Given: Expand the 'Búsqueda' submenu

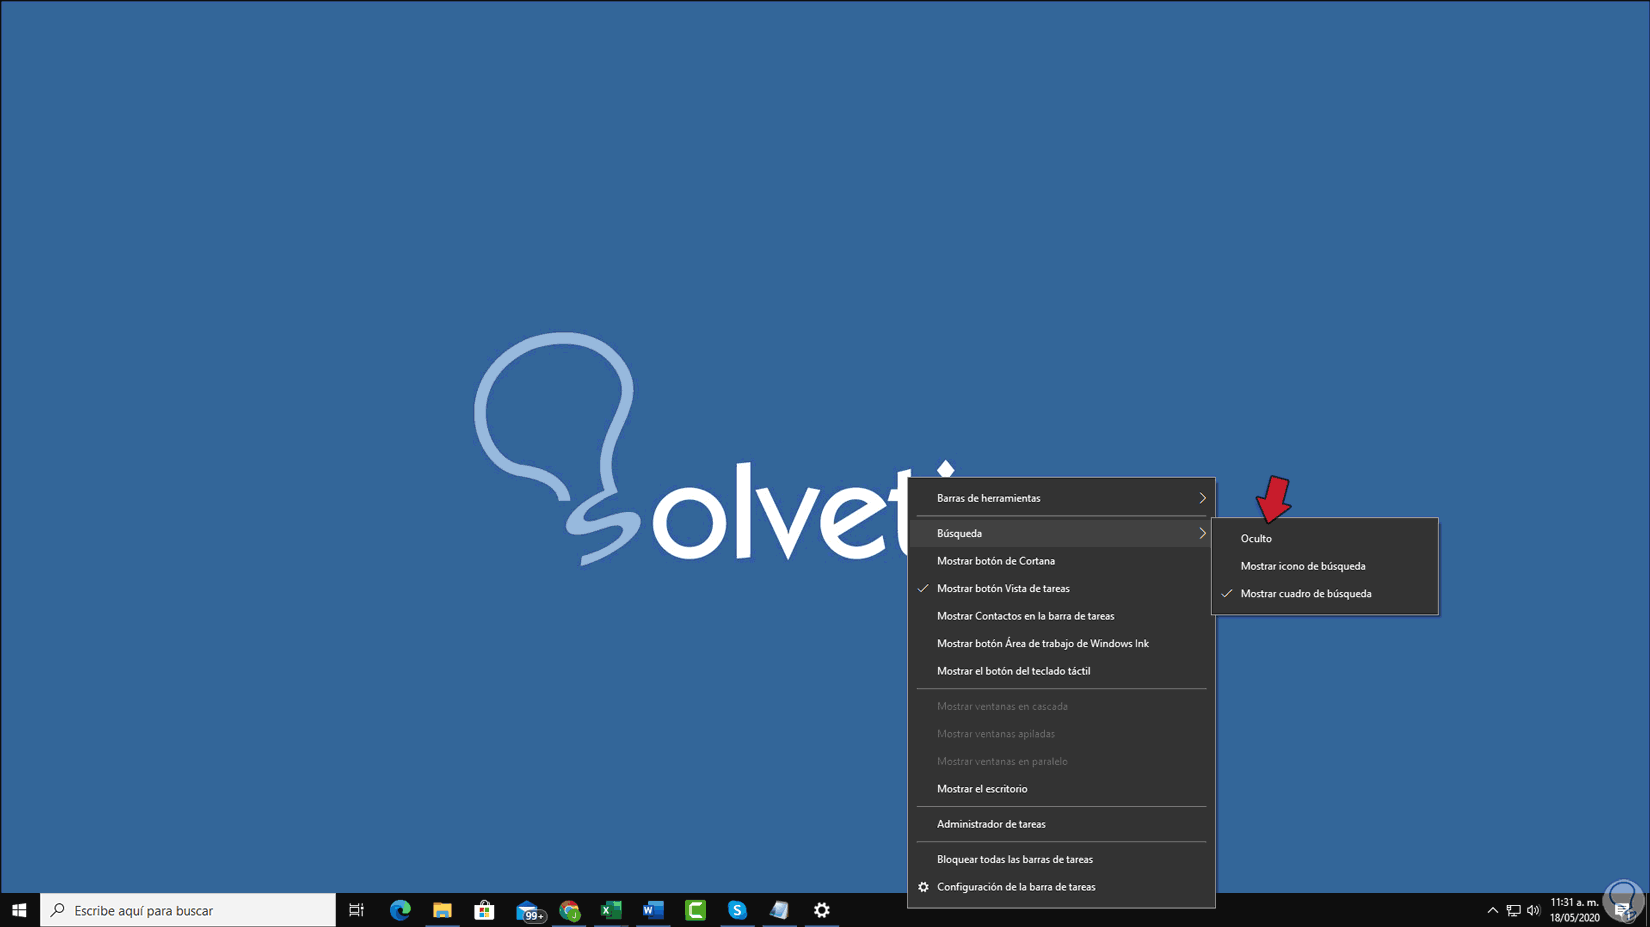Looking at the screenshot, I should (1061, 533).
